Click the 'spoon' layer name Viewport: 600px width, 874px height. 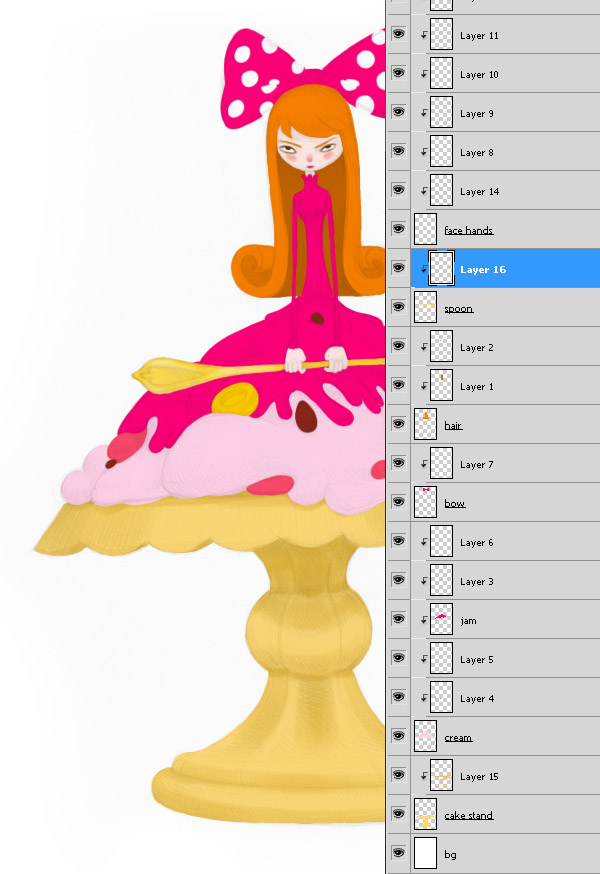[x=459, y=309]
